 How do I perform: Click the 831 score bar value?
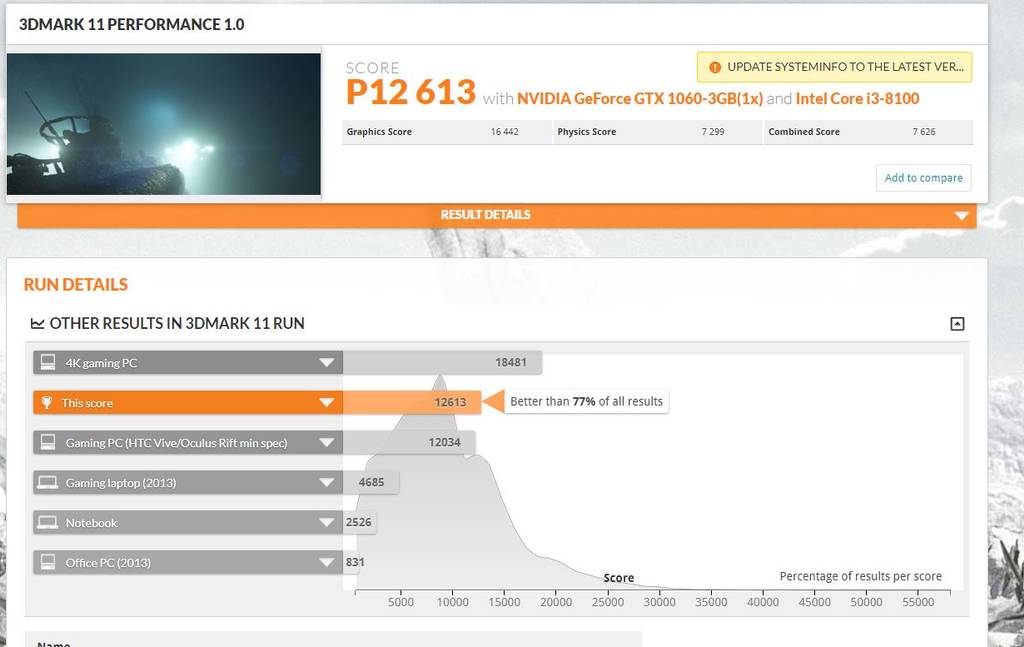point(355,562)
